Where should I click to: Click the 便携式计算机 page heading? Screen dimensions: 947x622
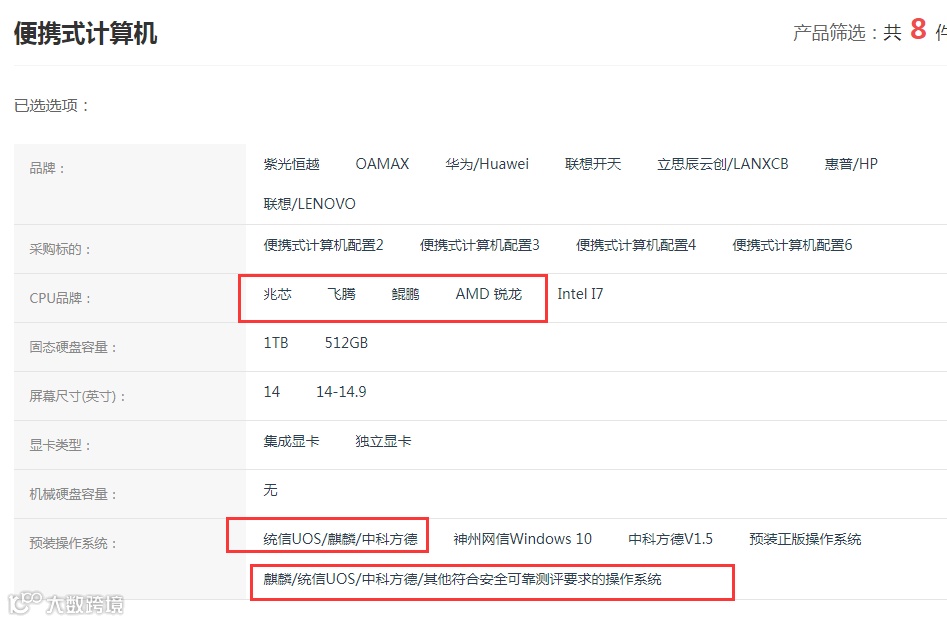[x=85, y=33]
